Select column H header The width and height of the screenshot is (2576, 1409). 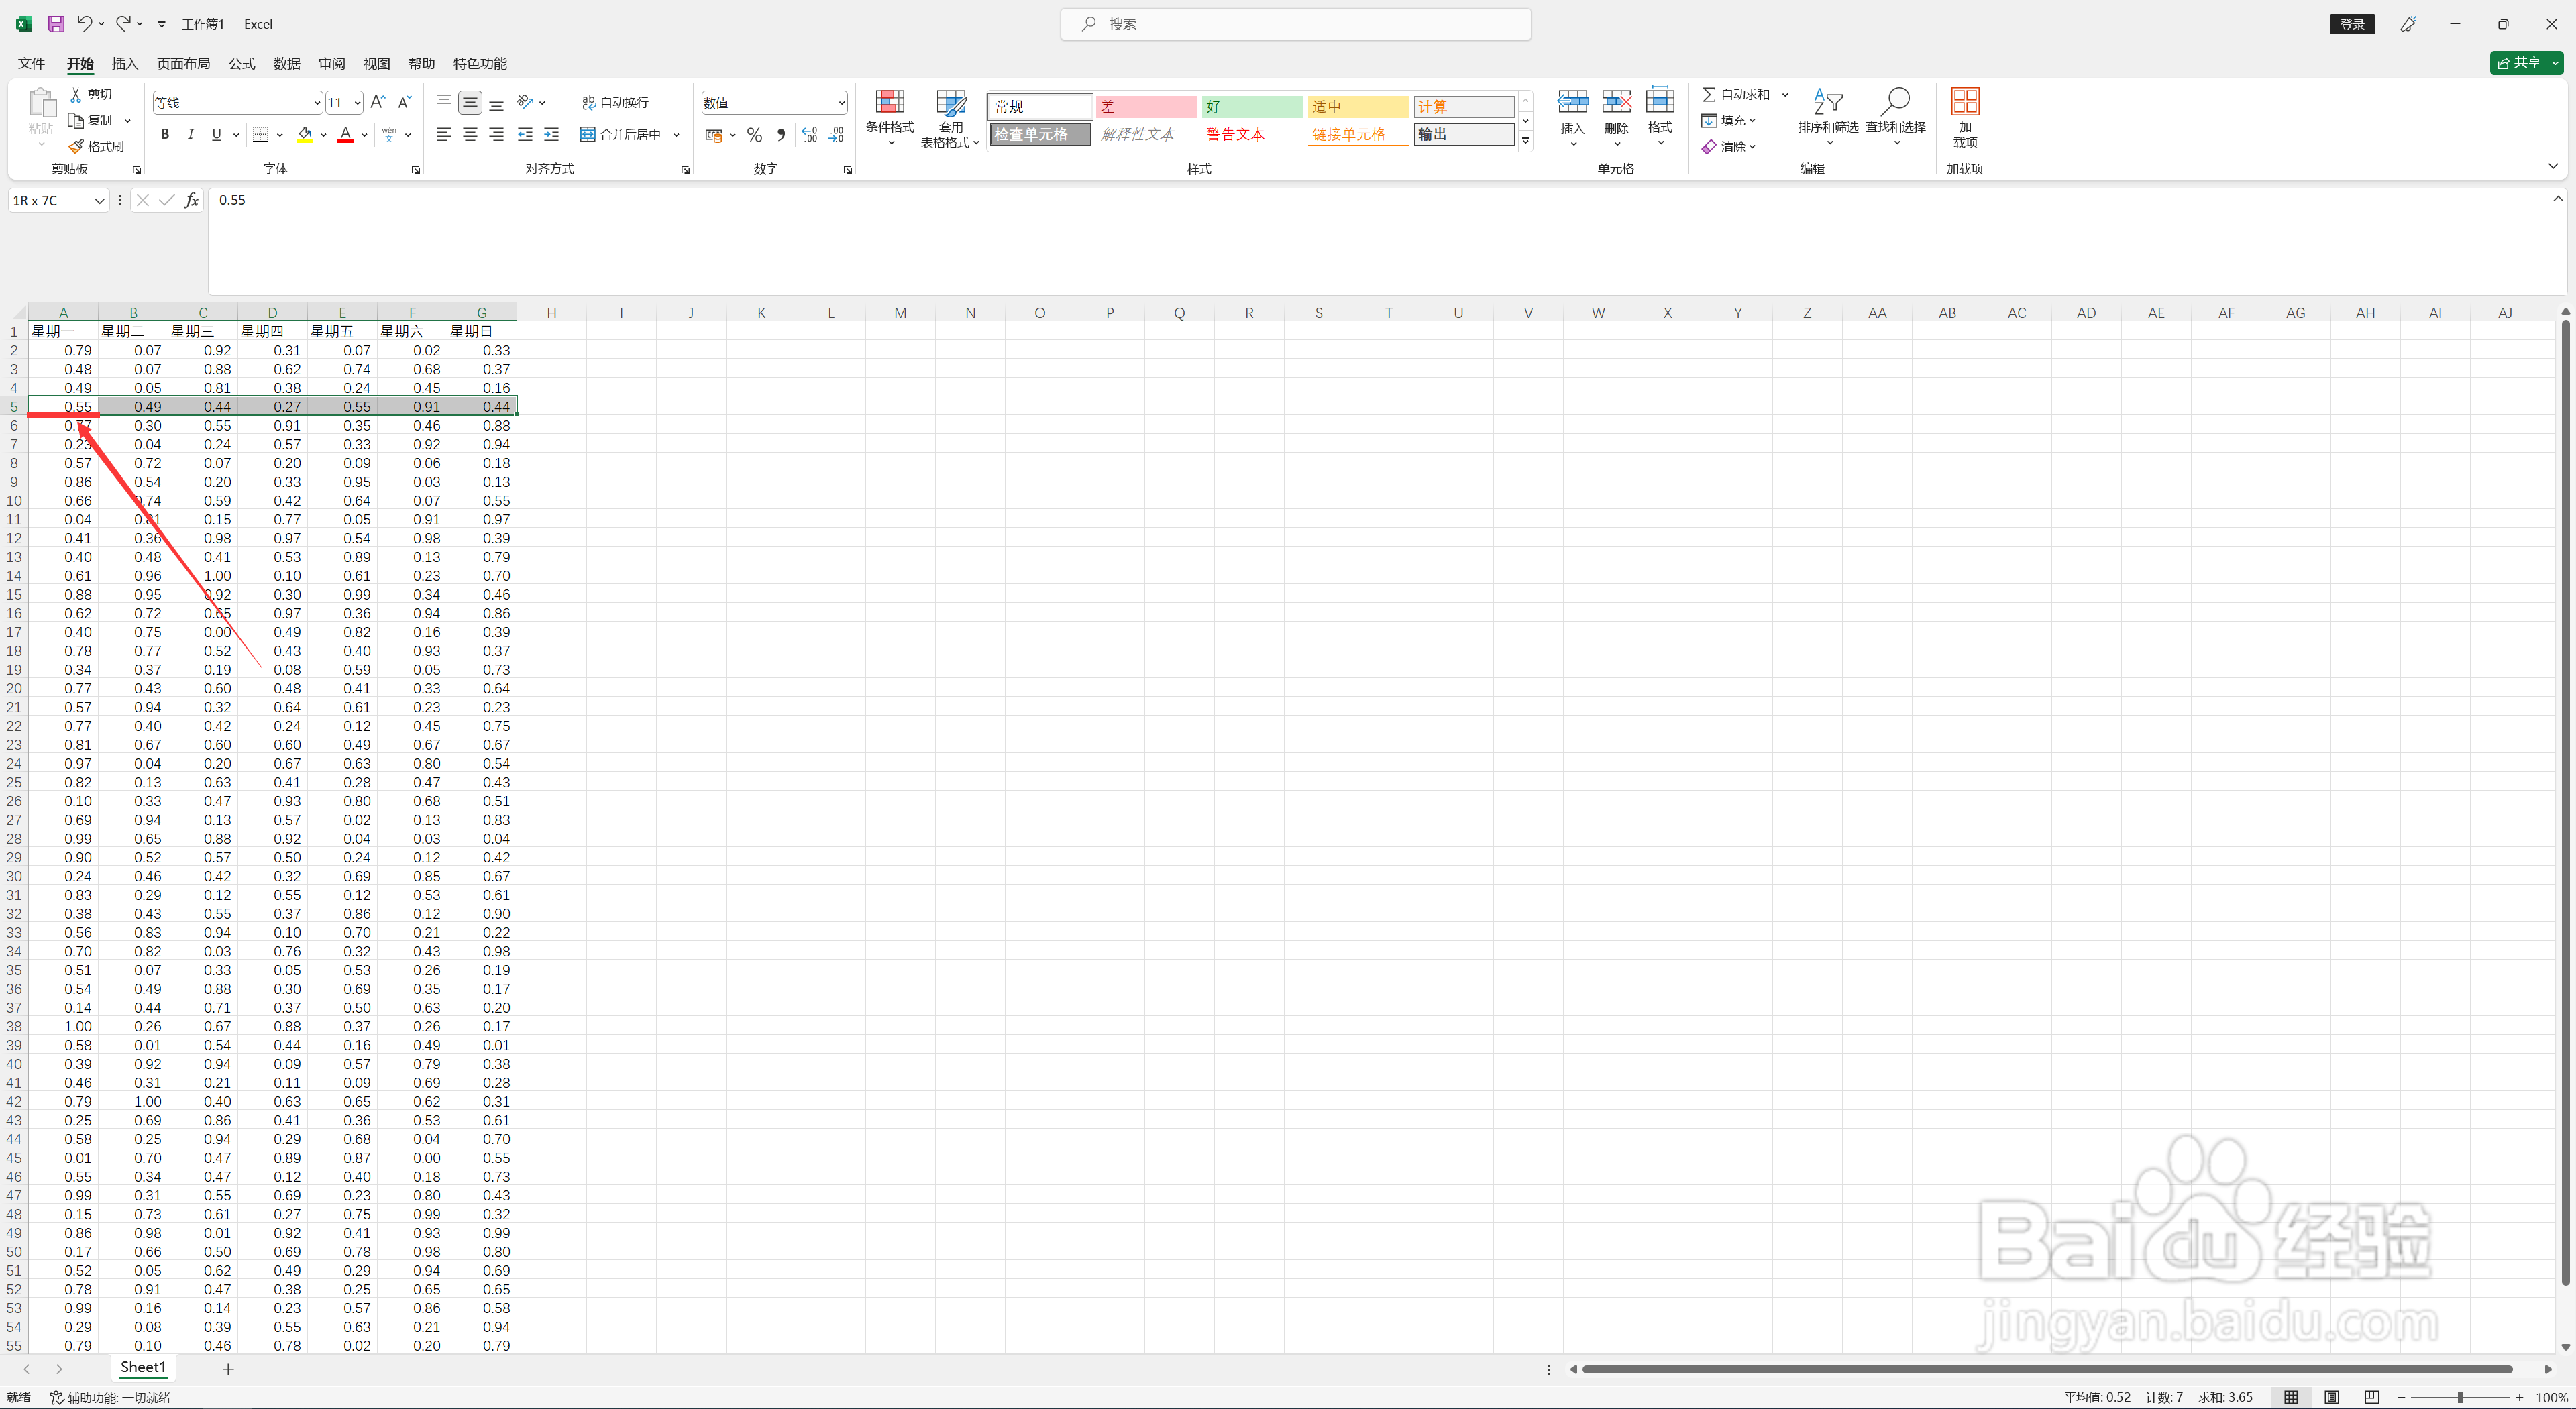pyautogui.click(x=551, y=313)
